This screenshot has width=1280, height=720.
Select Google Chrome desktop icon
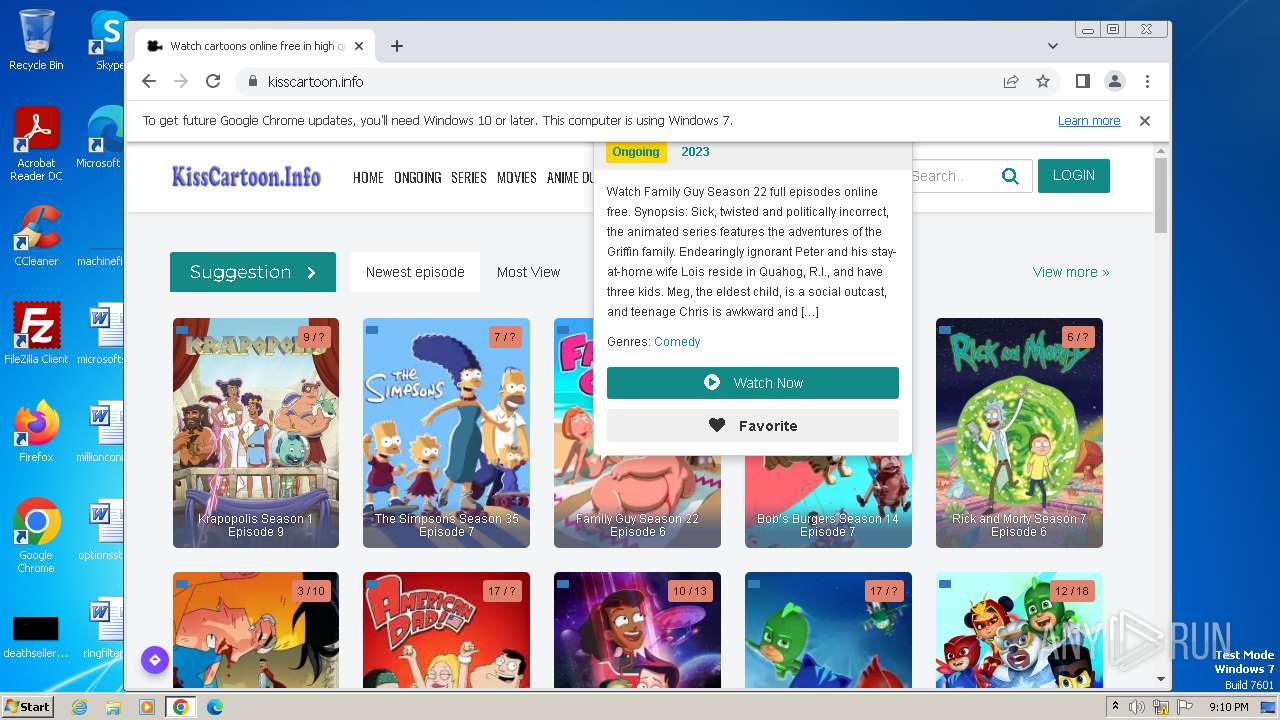[36, 536]
